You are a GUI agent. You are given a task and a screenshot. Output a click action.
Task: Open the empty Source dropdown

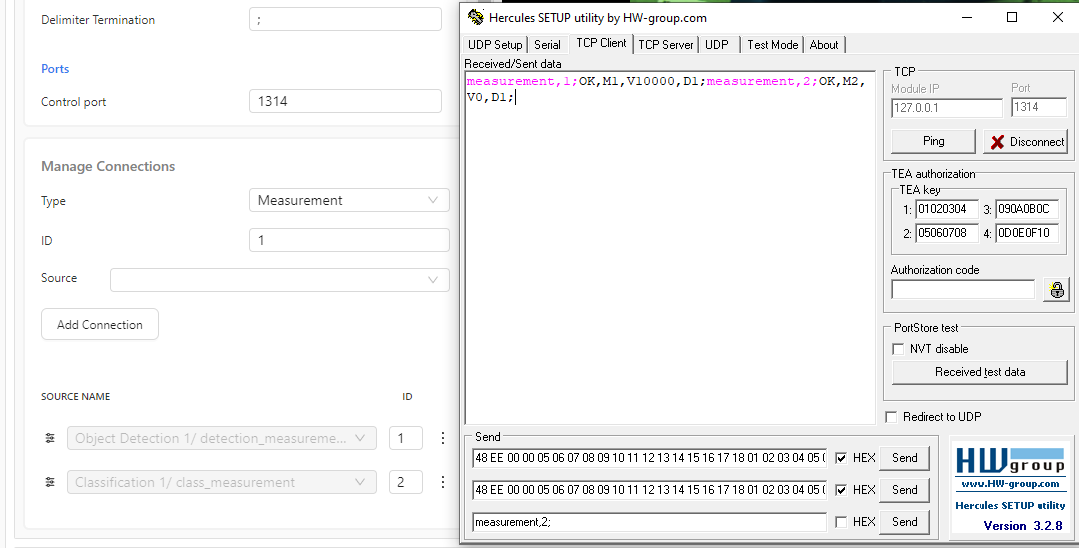(x=279, y=280)
